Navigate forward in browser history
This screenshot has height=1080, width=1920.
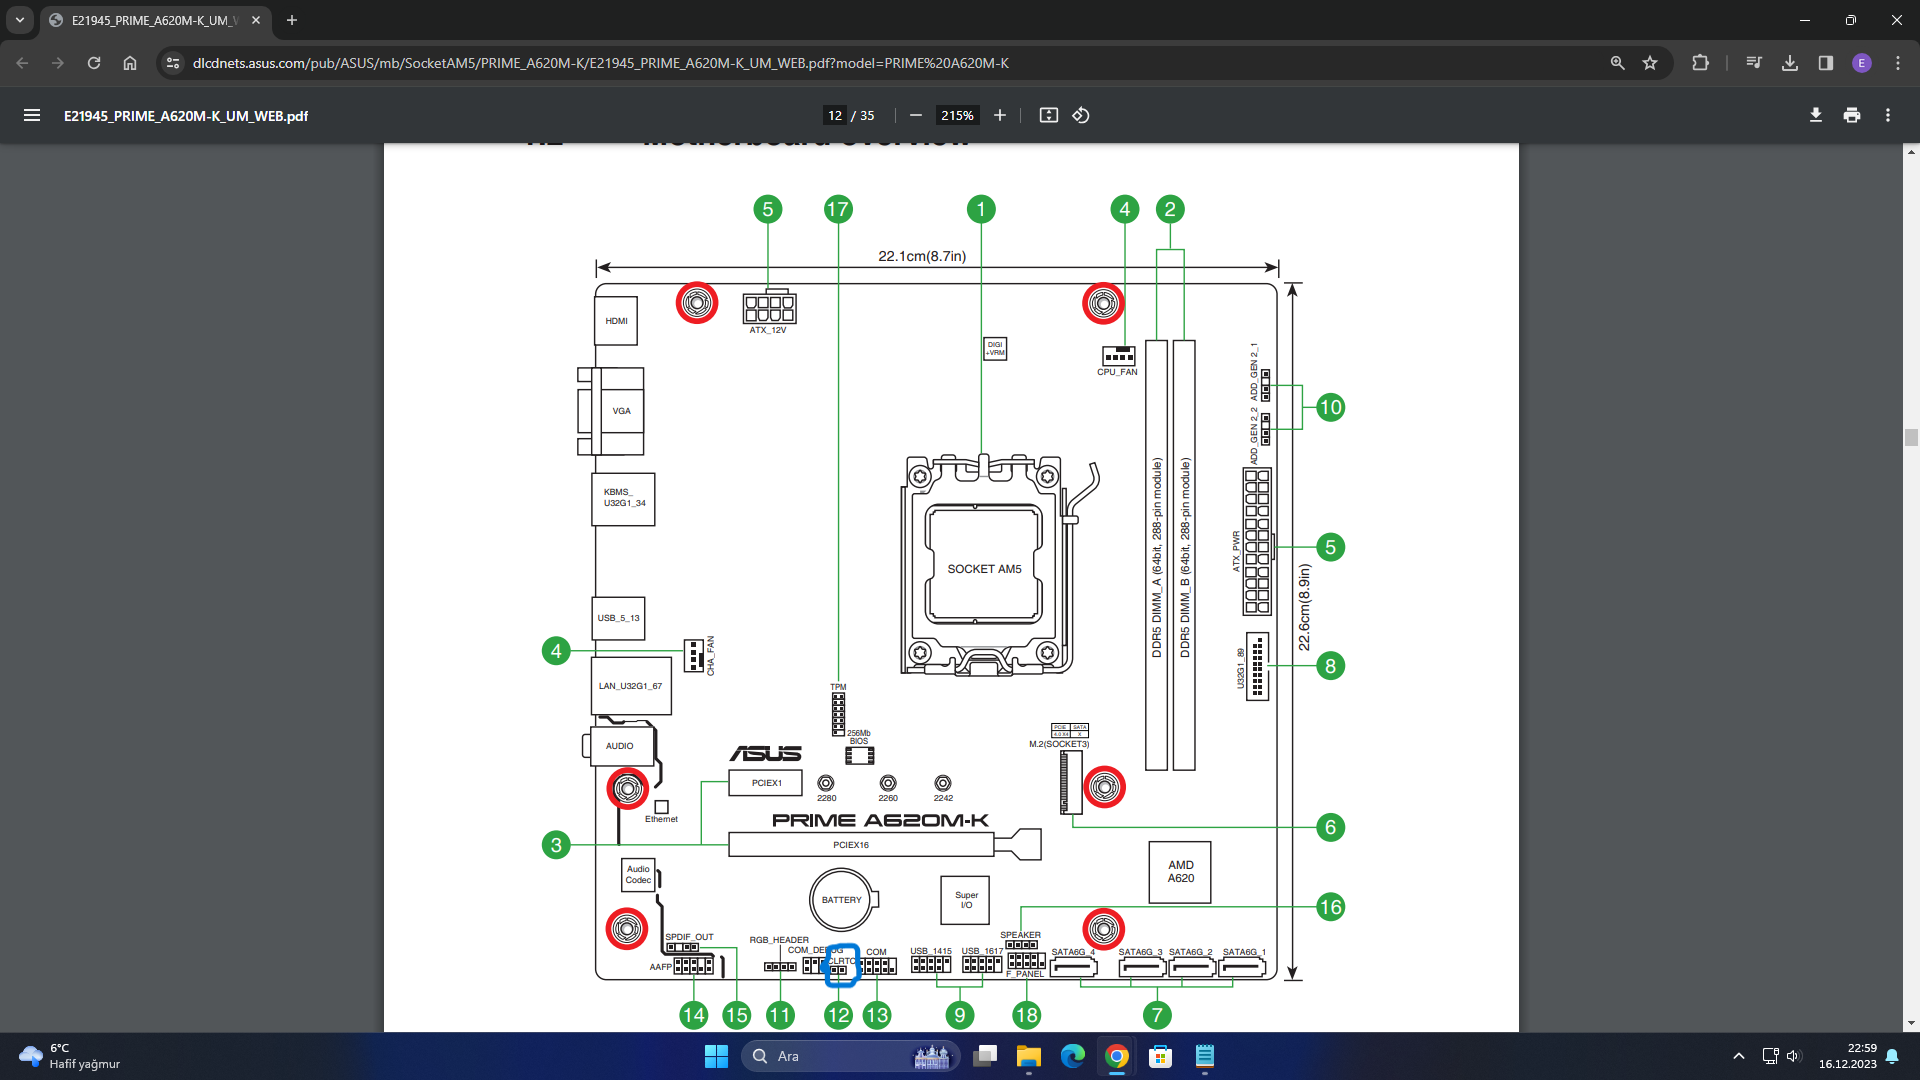click(x=58, y=63)
